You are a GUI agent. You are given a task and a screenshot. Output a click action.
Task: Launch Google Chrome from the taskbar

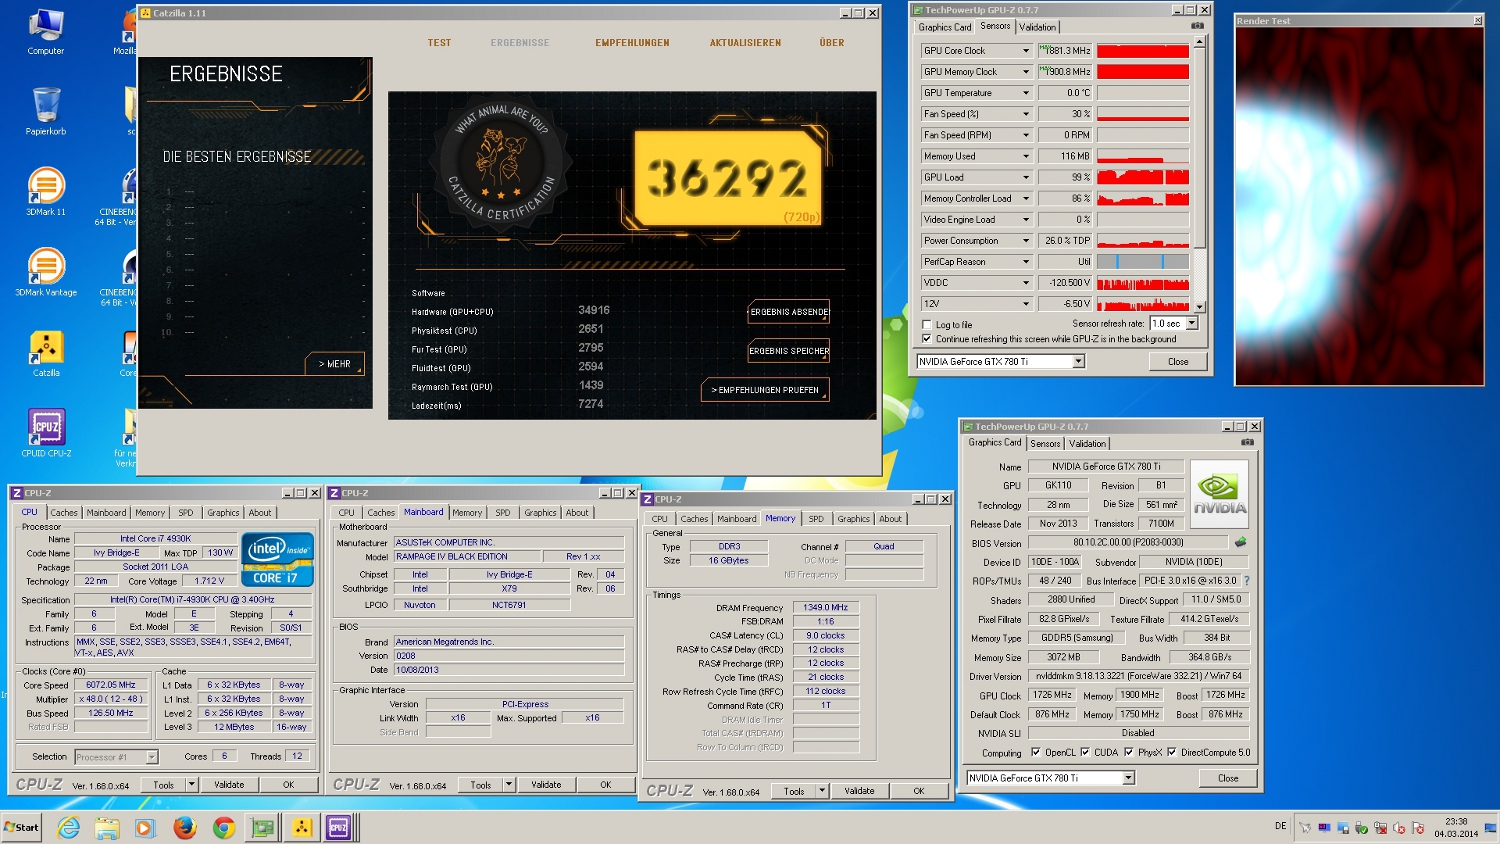[223, 827]
